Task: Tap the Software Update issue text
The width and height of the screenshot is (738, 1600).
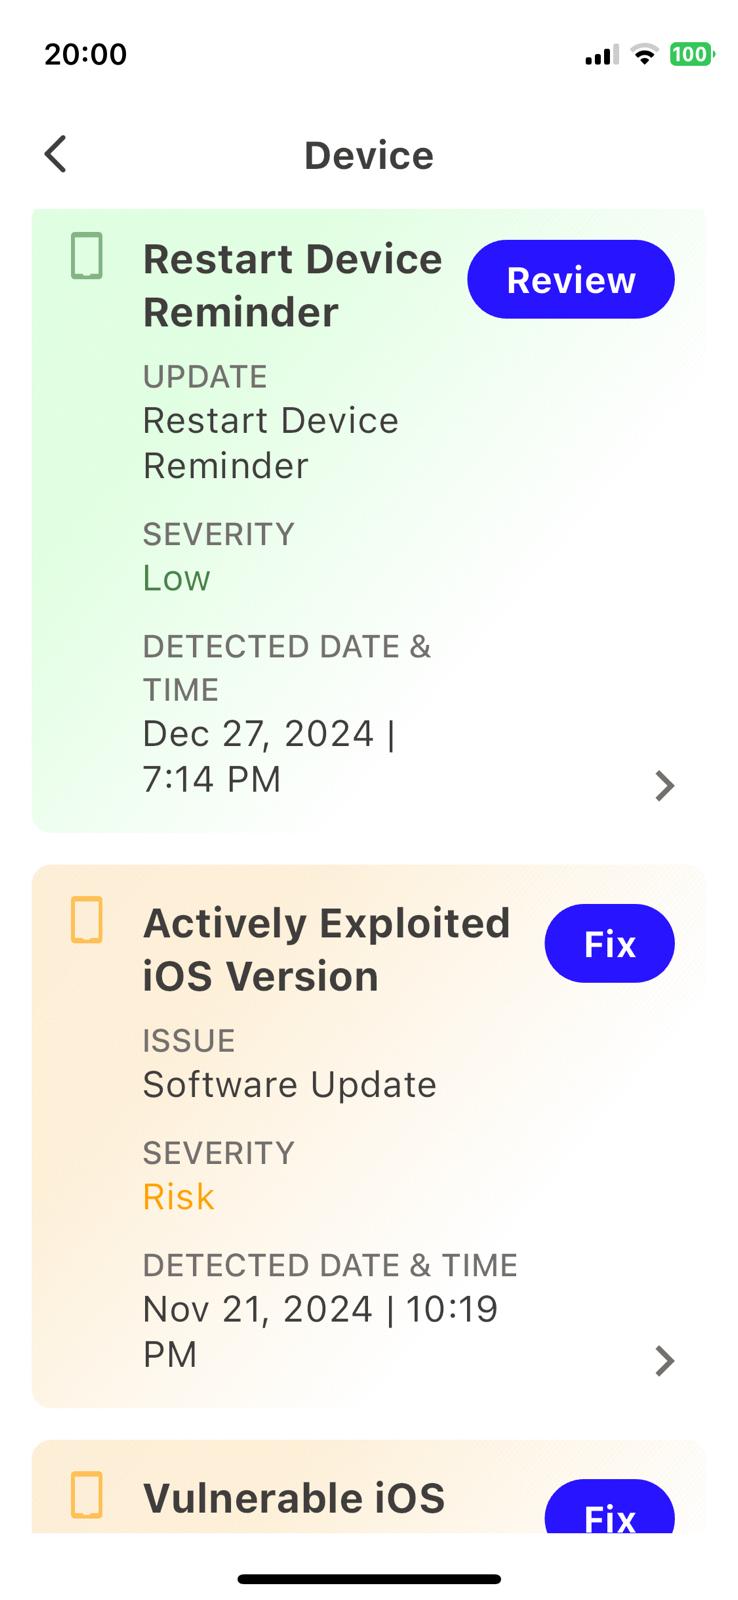Action: [x=290, y=1085]
